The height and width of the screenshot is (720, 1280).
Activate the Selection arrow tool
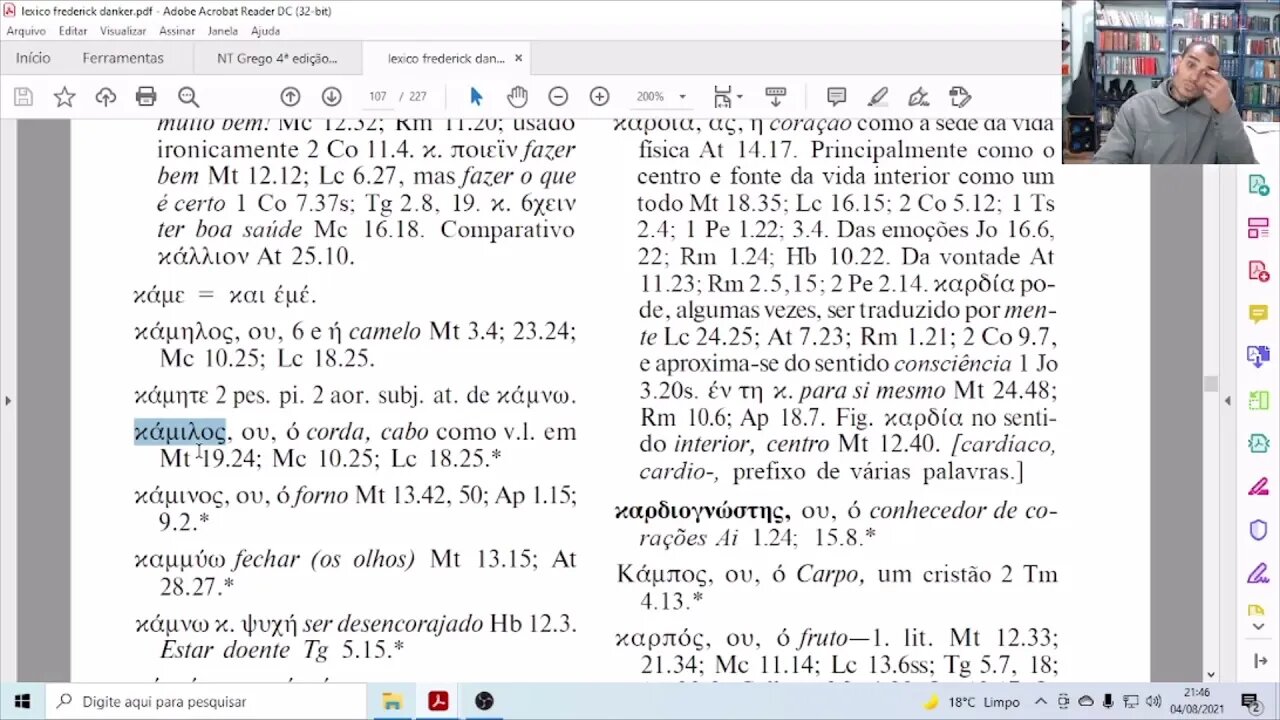476,97
